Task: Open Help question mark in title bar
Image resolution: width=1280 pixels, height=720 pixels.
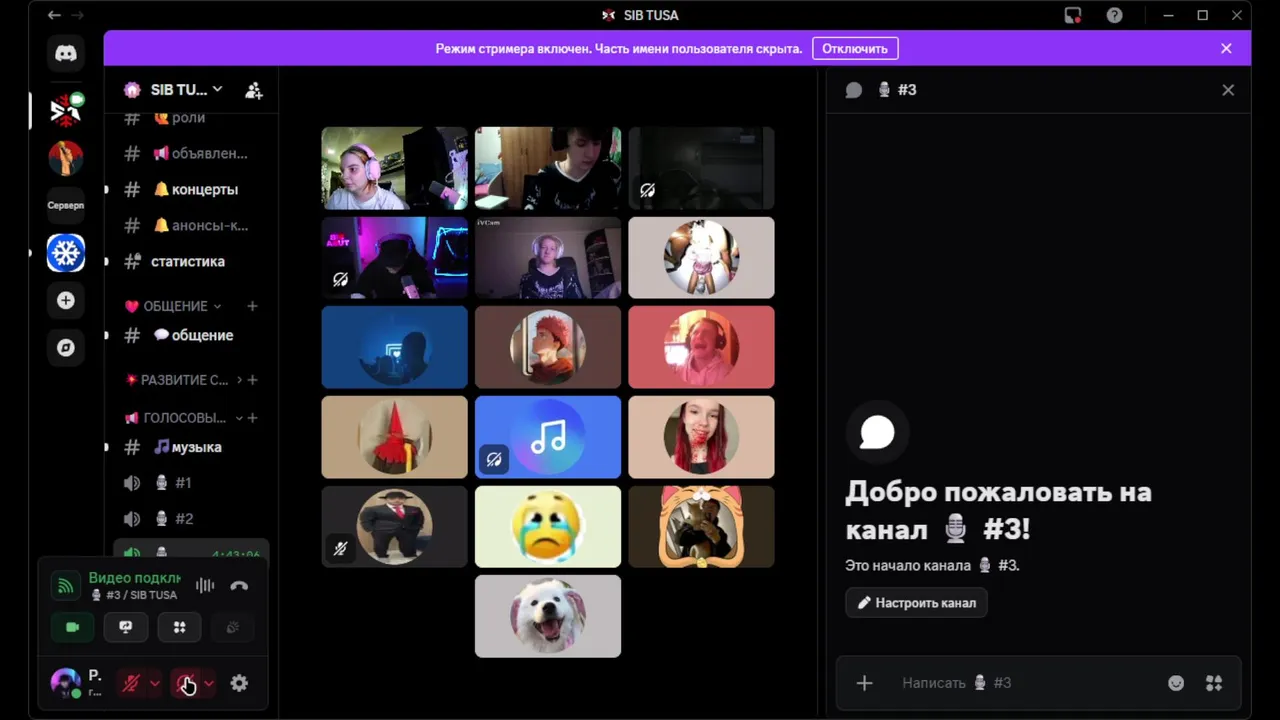Action: click(x=1114, y=15)
